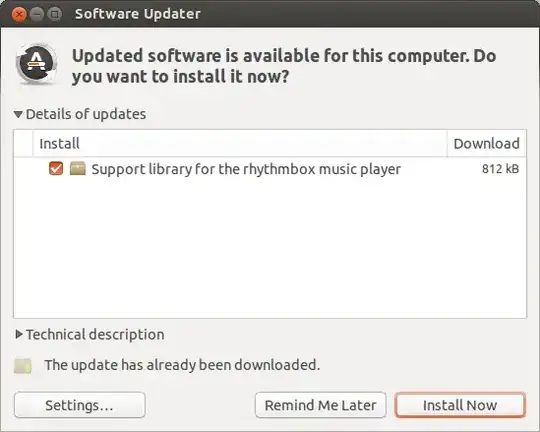The image size is (540, 432).
Task: Click the package icon beside rhythmbox library
Action: click(x=77, y=169)
